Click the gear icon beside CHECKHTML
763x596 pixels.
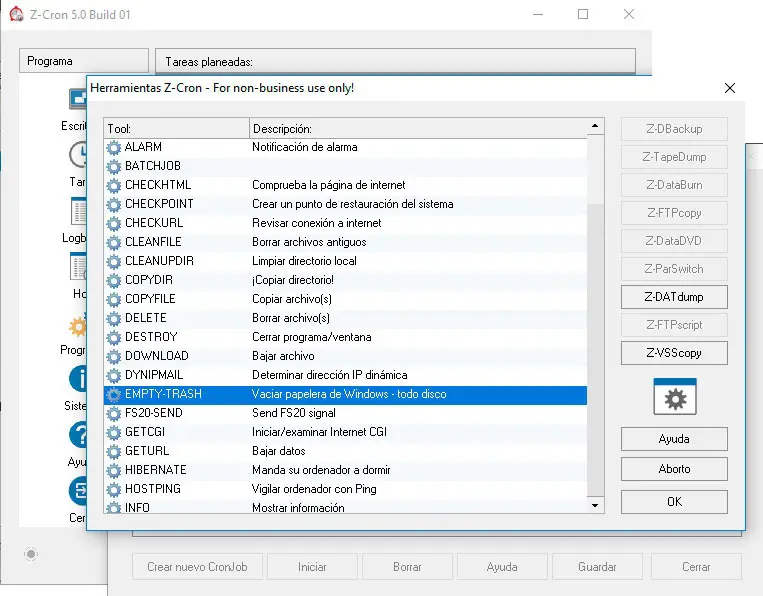tap(113, 185)
